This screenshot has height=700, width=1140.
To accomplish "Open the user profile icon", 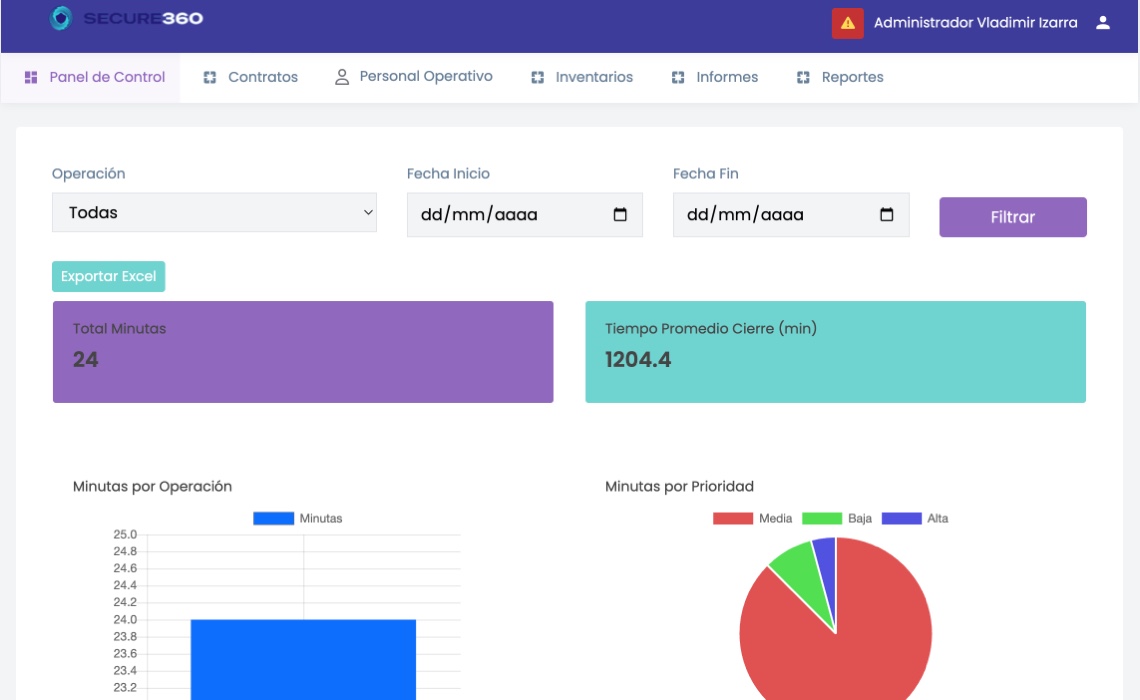I will coord(1103,23).
